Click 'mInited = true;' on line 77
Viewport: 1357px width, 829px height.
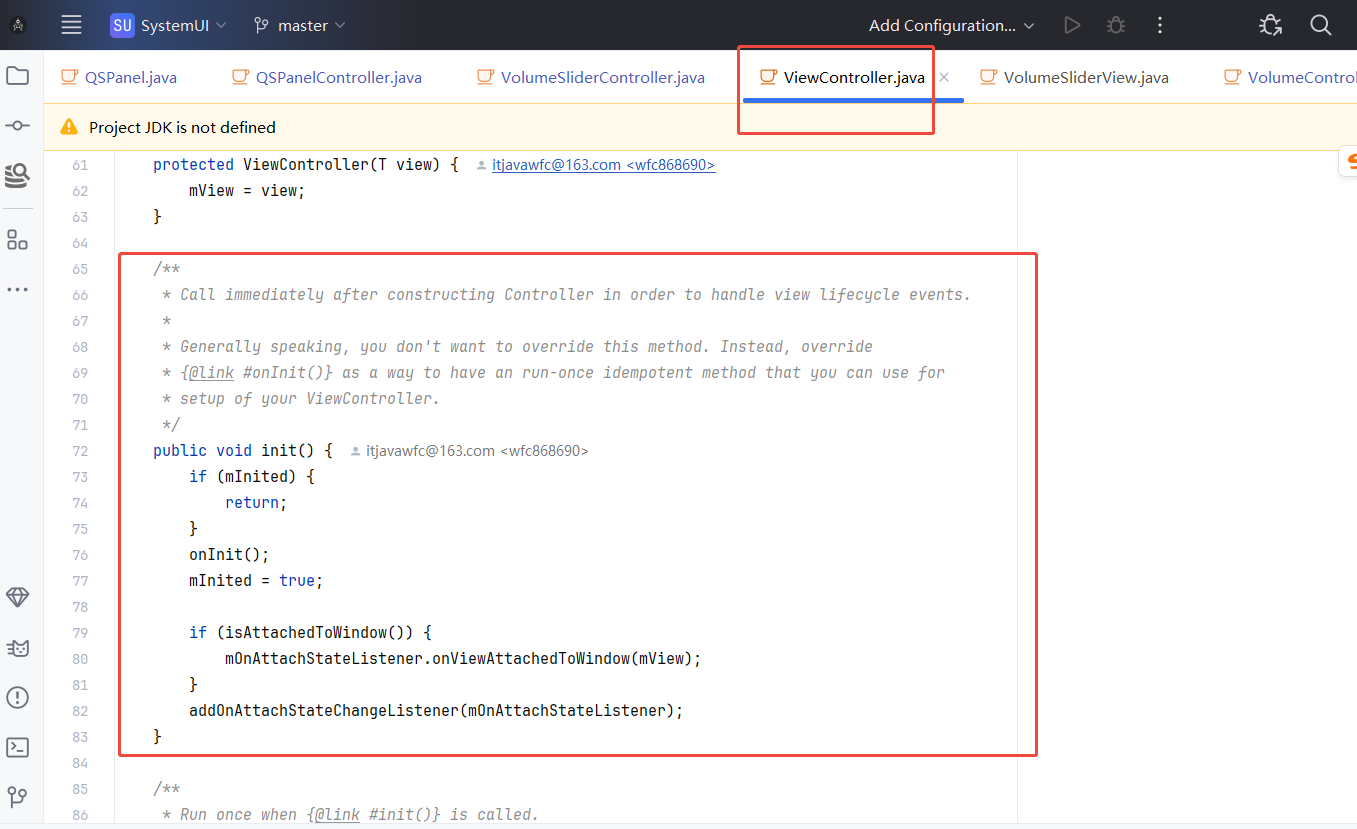coord(256,580)
